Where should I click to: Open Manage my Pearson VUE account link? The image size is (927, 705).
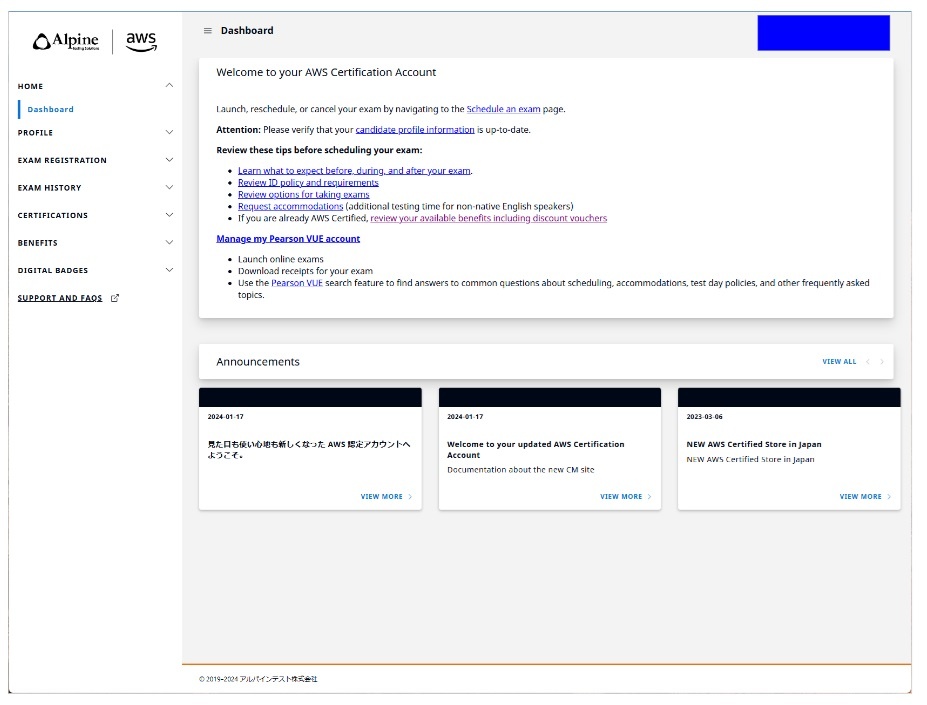(288, 238)
